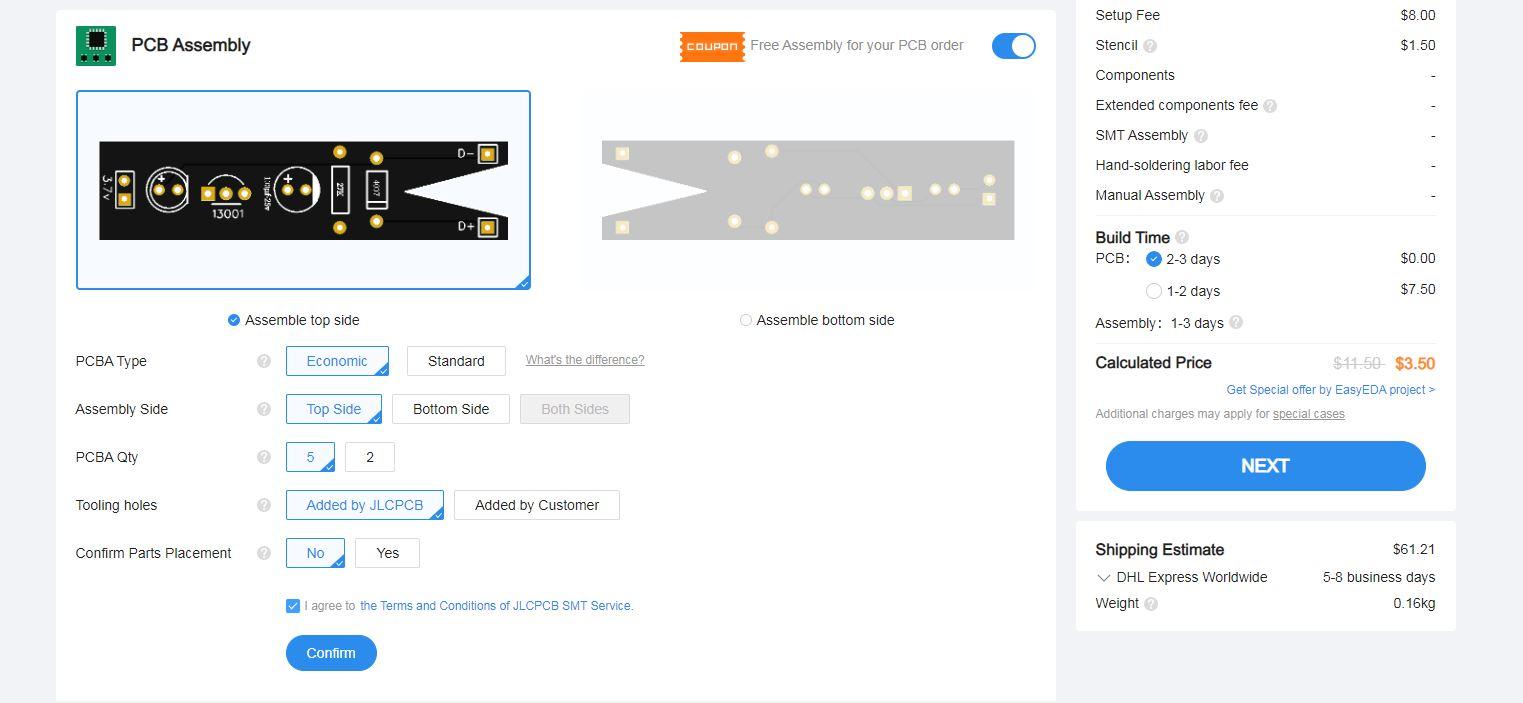1523x703 pixels.
Task: Click the Hand-soldering labor fee label
Action: pos(1172,165)
